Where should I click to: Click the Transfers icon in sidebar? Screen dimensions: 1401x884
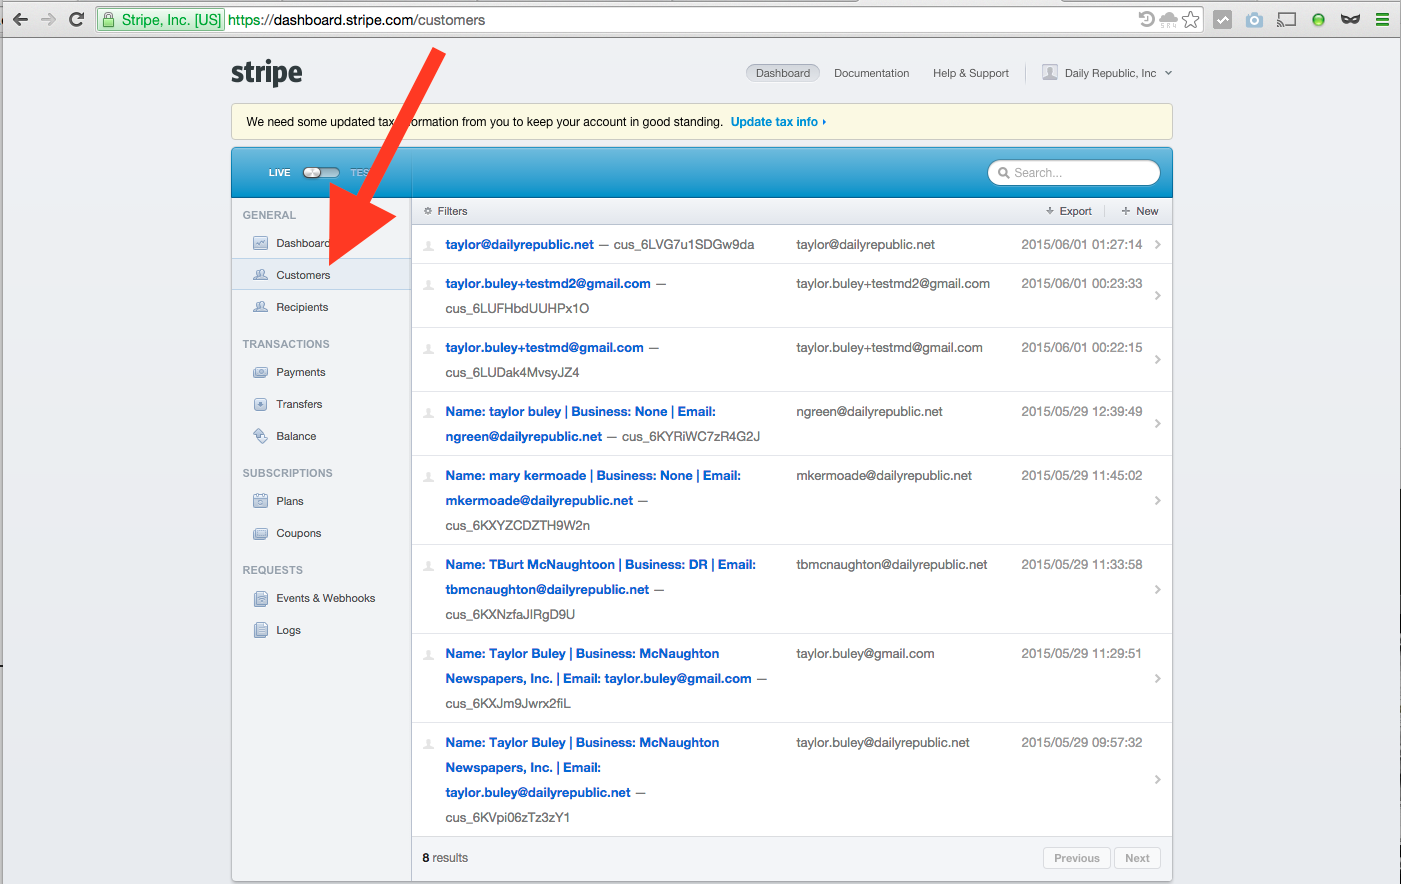[260, 404]
